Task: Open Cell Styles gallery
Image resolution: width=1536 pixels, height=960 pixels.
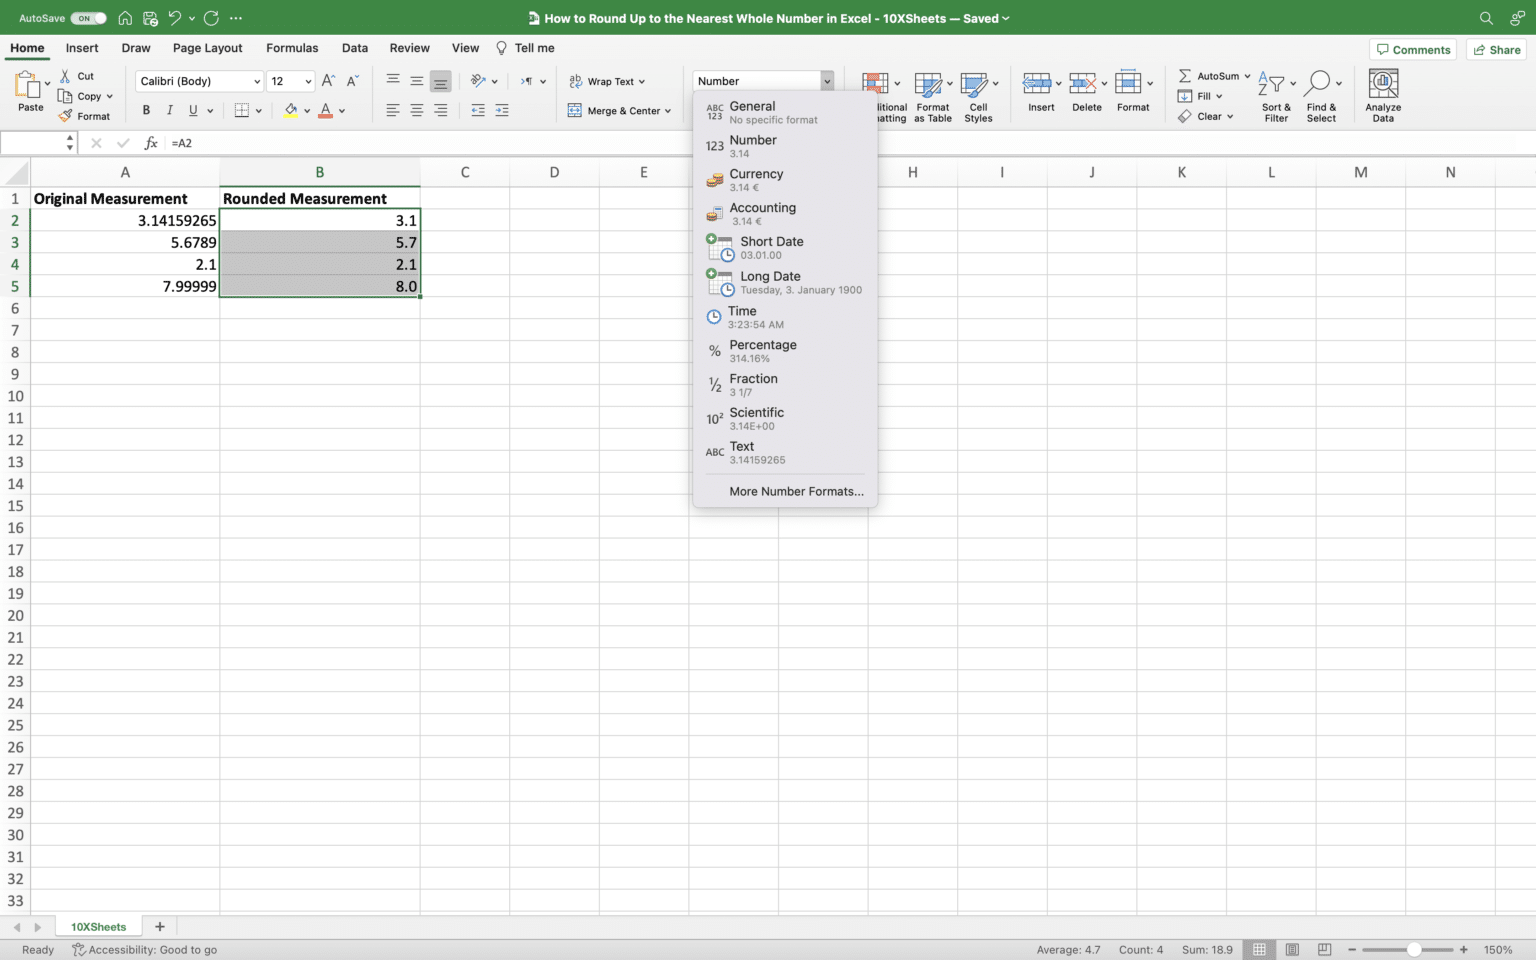Action: coord(978,95)
